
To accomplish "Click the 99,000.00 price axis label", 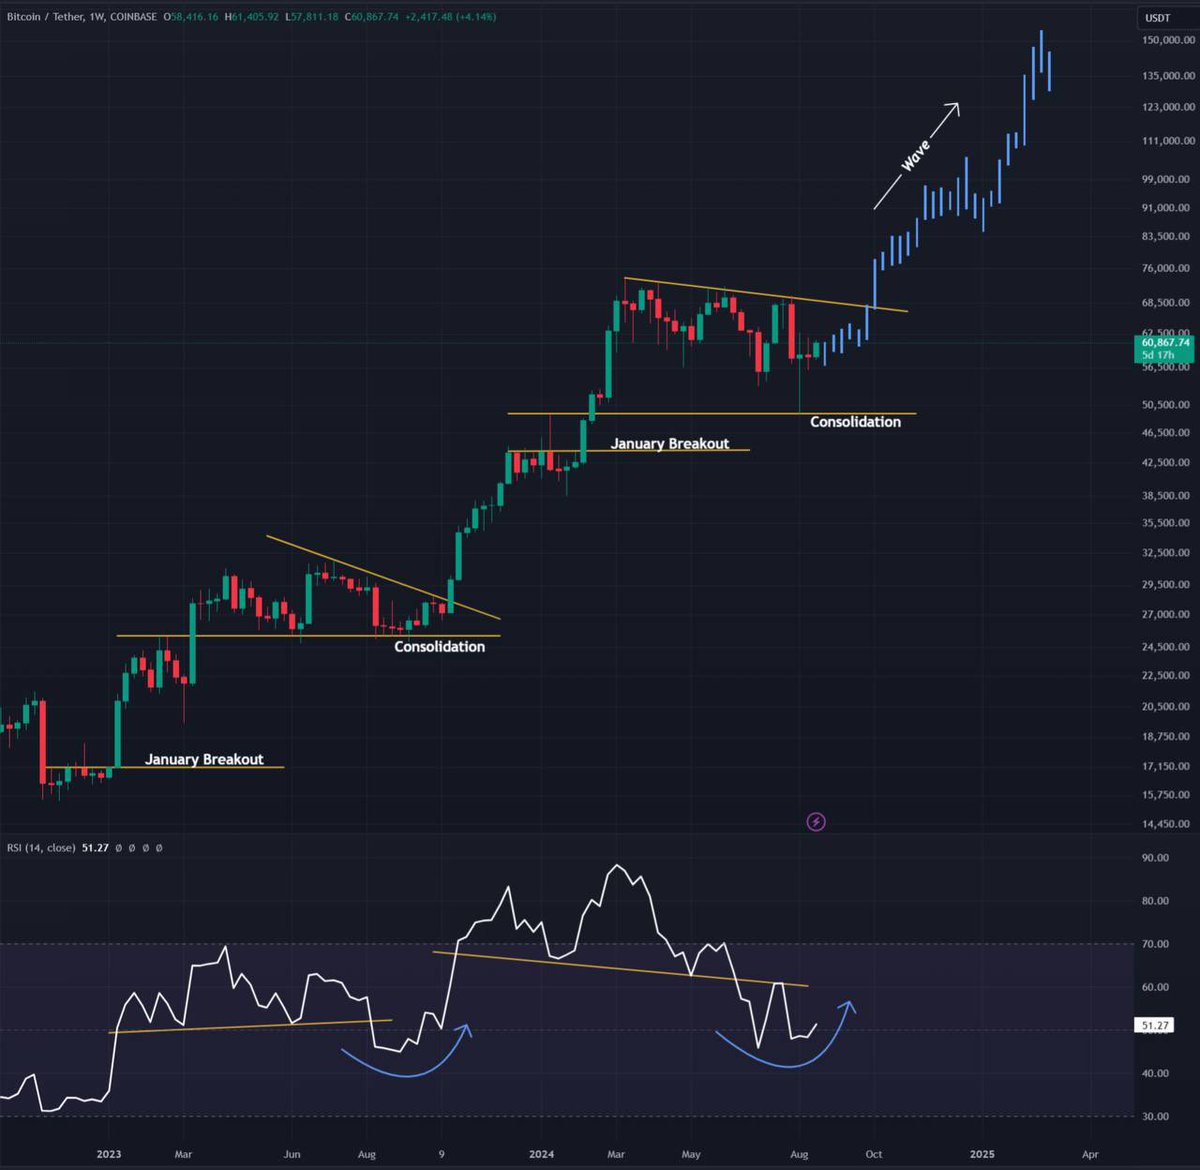I will coord(1168,179).
